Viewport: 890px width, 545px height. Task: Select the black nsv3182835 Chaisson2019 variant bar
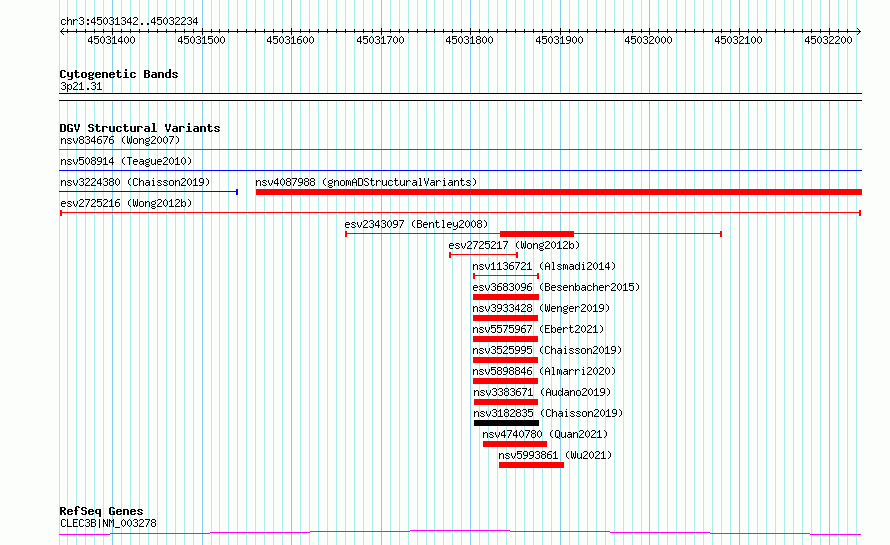506,423
